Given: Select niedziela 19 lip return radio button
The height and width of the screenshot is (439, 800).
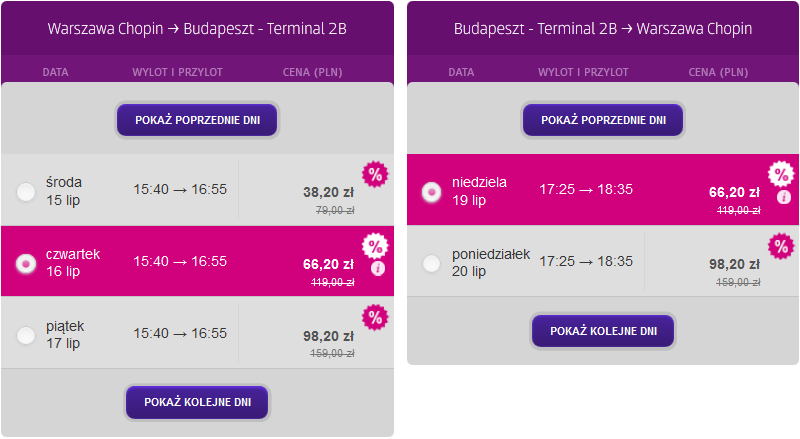Looking at the screenshot, I should click(x=432, y=192).
